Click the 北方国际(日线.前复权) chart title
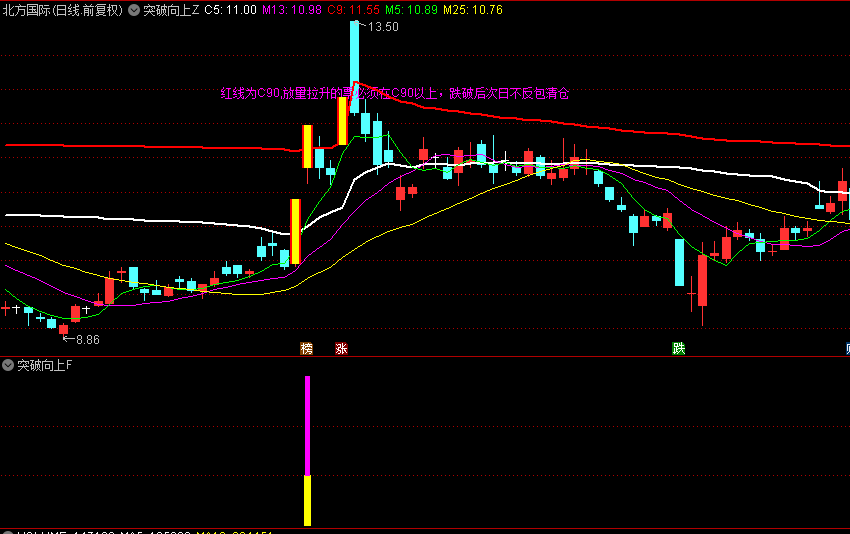The width and height of the screenshot is (850, 534). pos(63,10)
